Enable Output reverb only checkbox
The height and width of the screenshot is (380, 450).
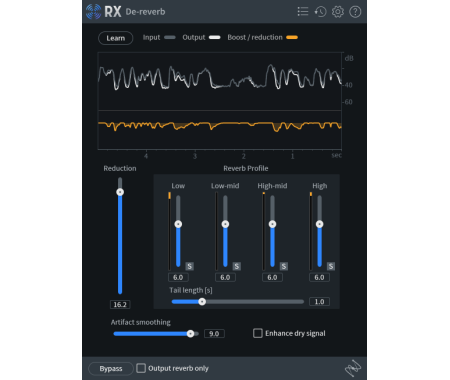pyautogui.click(x=141, y=368)
